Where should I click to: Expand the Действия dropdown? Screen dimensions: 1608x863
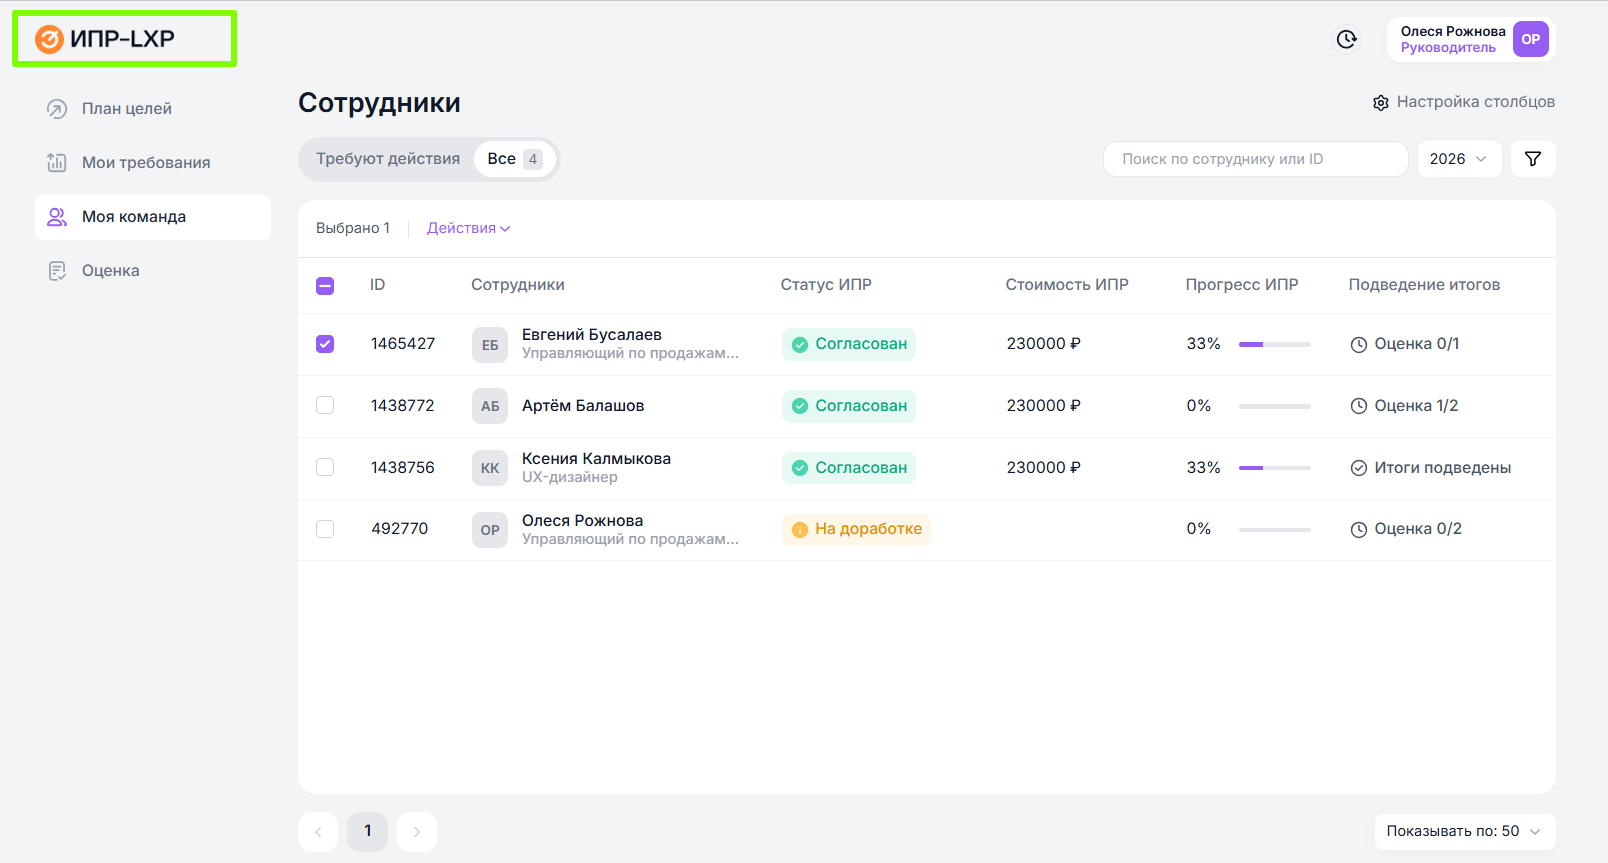pyautogui.click(x=468, y=228)
